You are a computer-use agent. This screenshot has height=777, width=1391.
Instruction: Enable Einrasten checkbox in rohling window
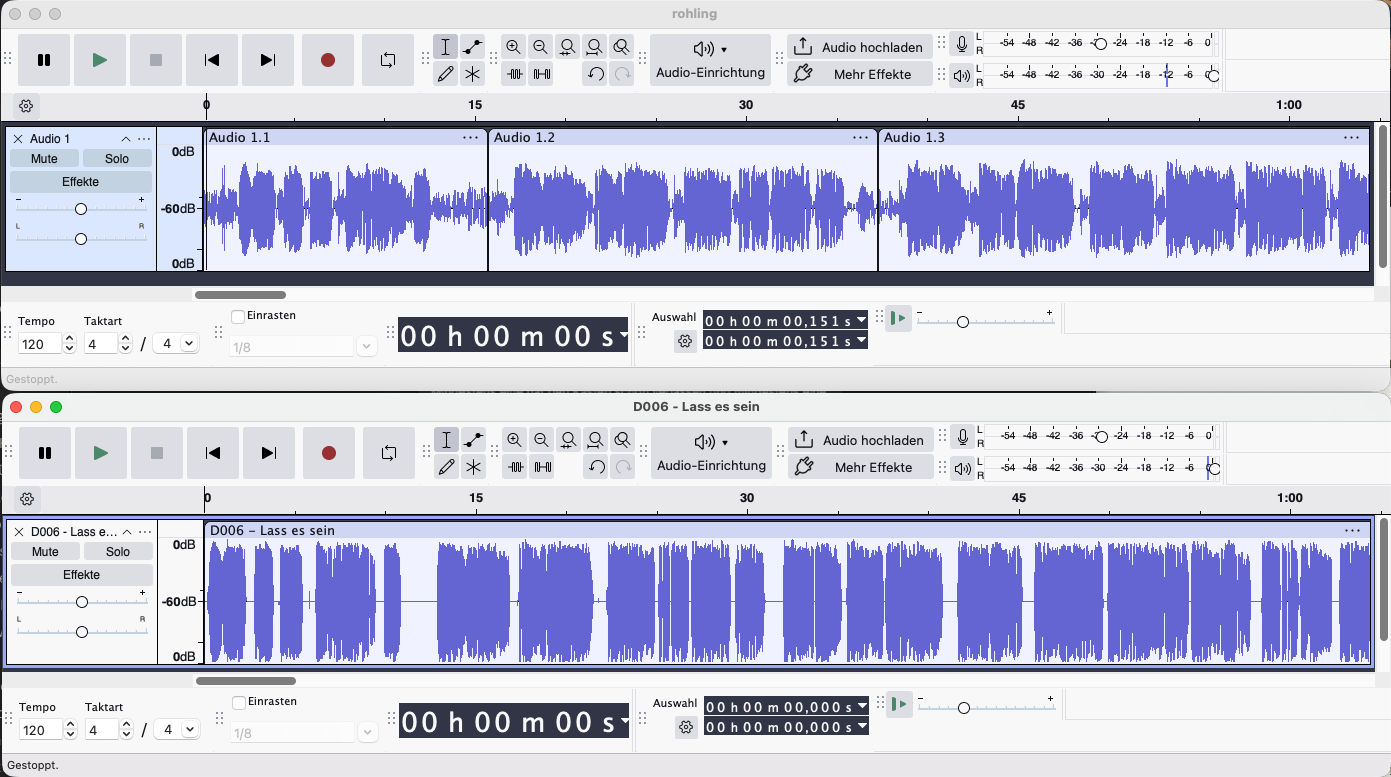pyautogui.click(x=238, y=316)
